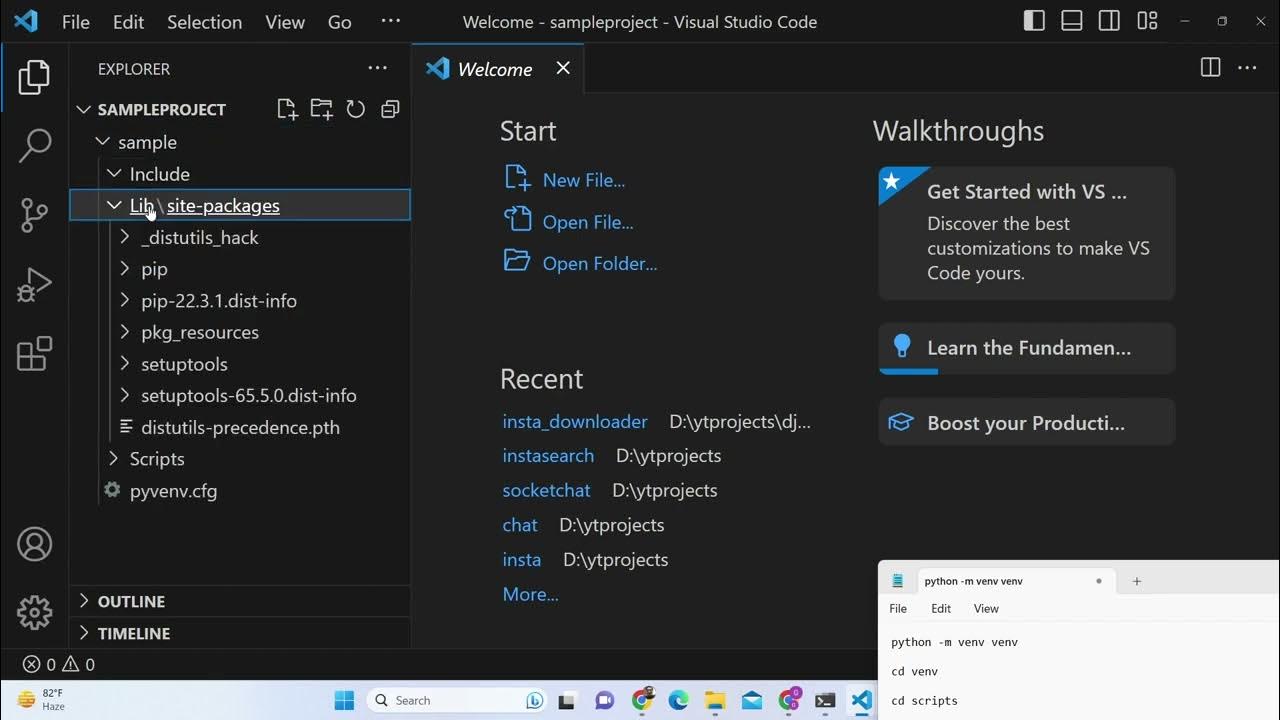Select the Welcome tab
The height and width of the screenshot is (720, 1280).
click(494, 69)
